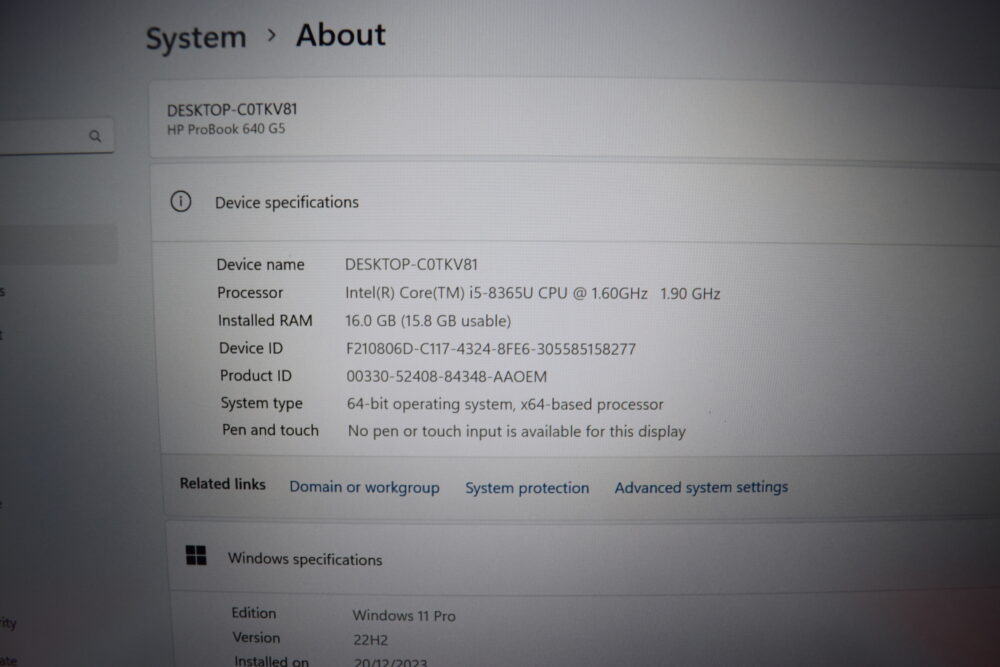This screenshot has width=1000, height=667.
Task: Click the System type label
Action: click(261, 404)
